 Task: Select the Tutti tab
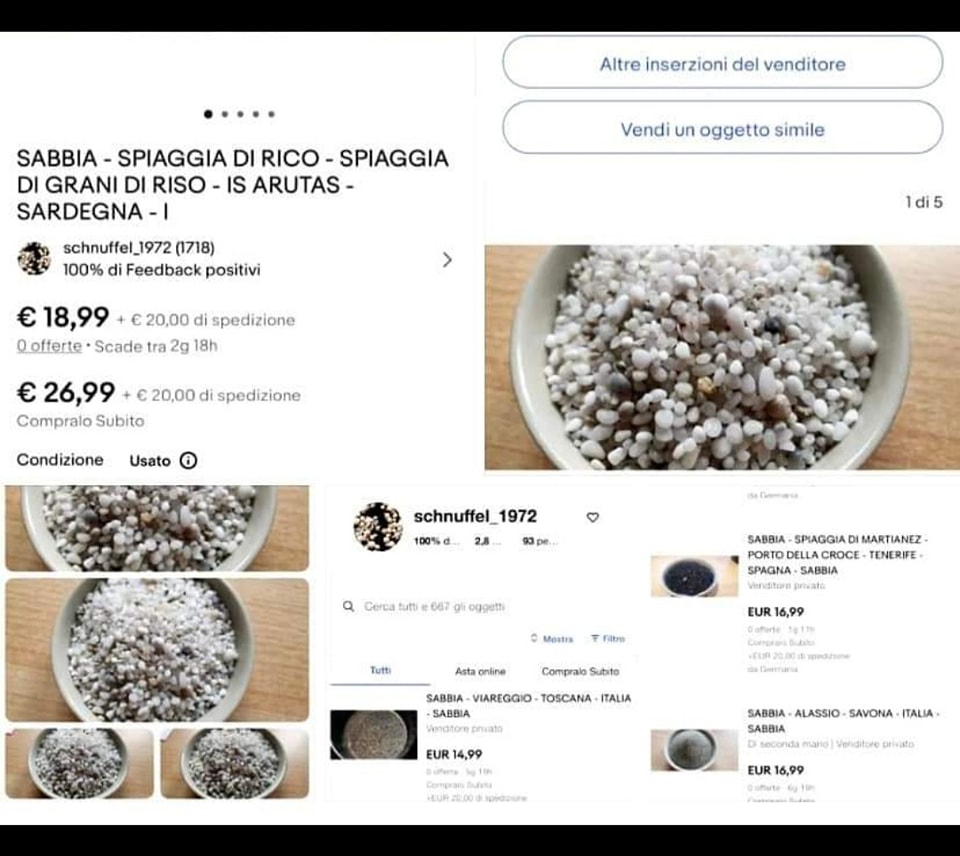click(x=380, y=670)
